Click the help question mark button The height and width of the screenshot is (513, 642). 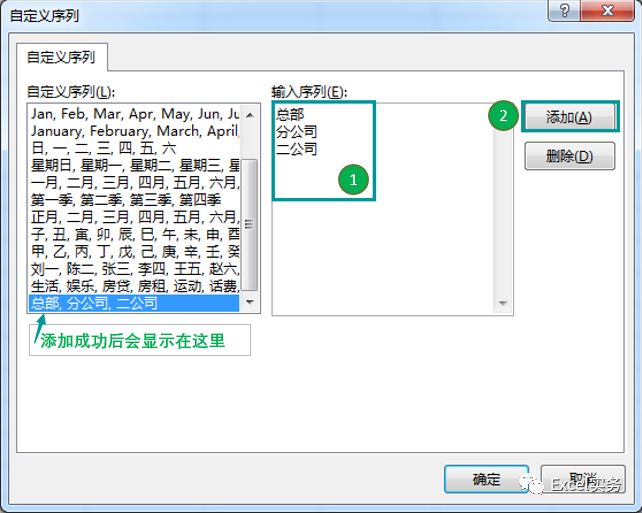(565, 10)
